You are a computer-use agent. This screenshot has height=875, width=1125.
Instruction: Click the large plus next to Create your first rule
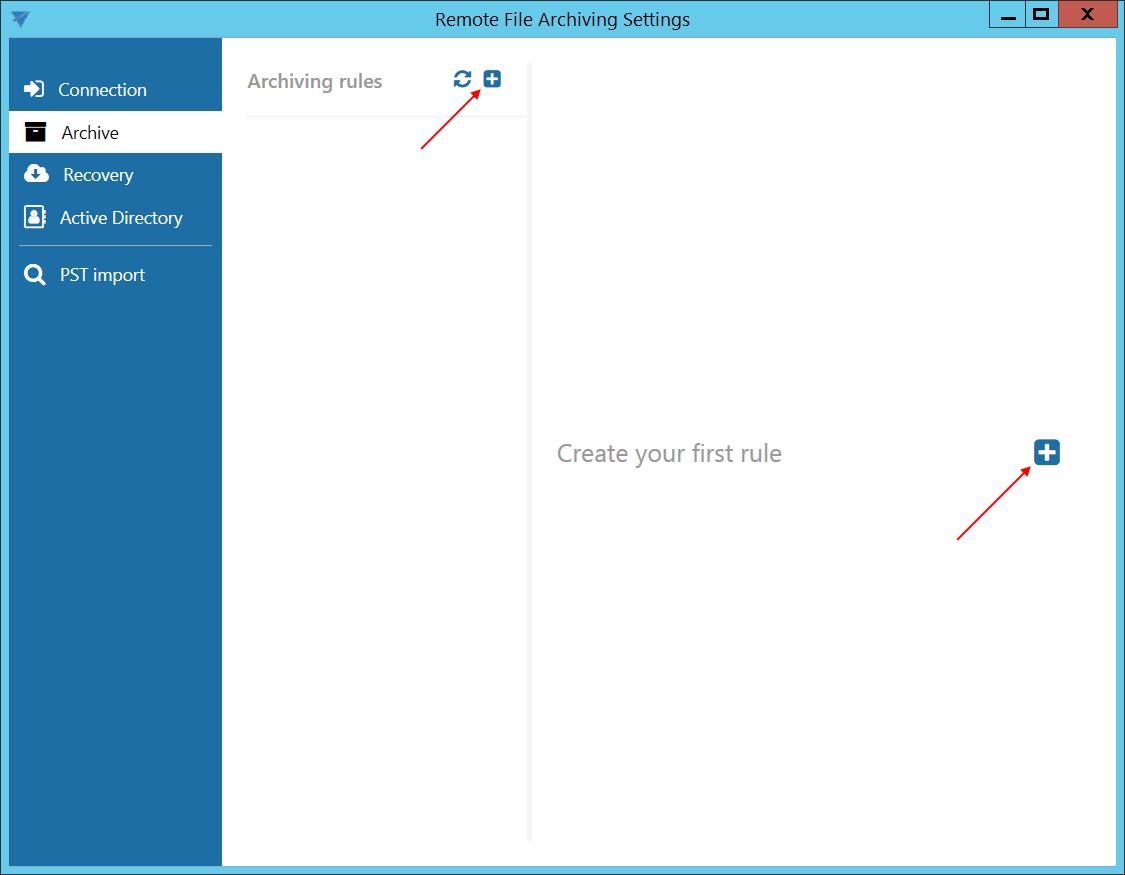1046,453
